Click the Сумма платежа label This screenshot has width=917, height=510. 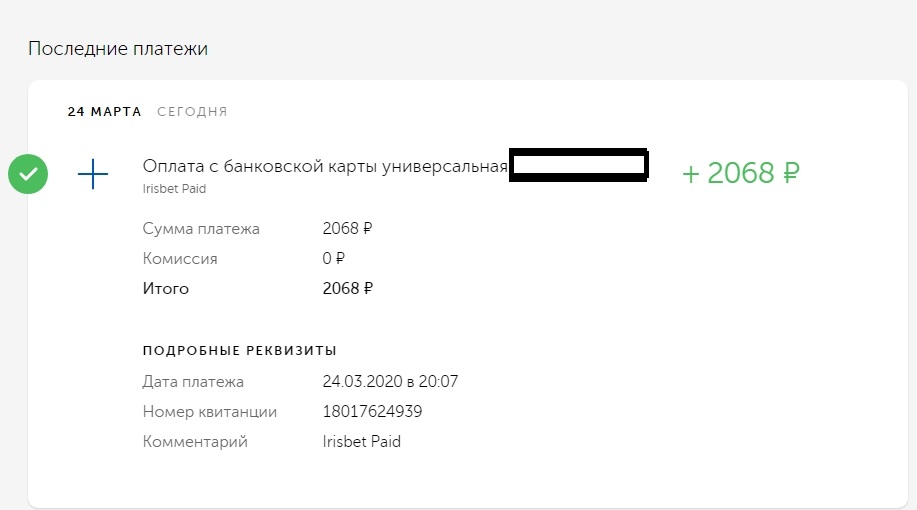point(201,229)
